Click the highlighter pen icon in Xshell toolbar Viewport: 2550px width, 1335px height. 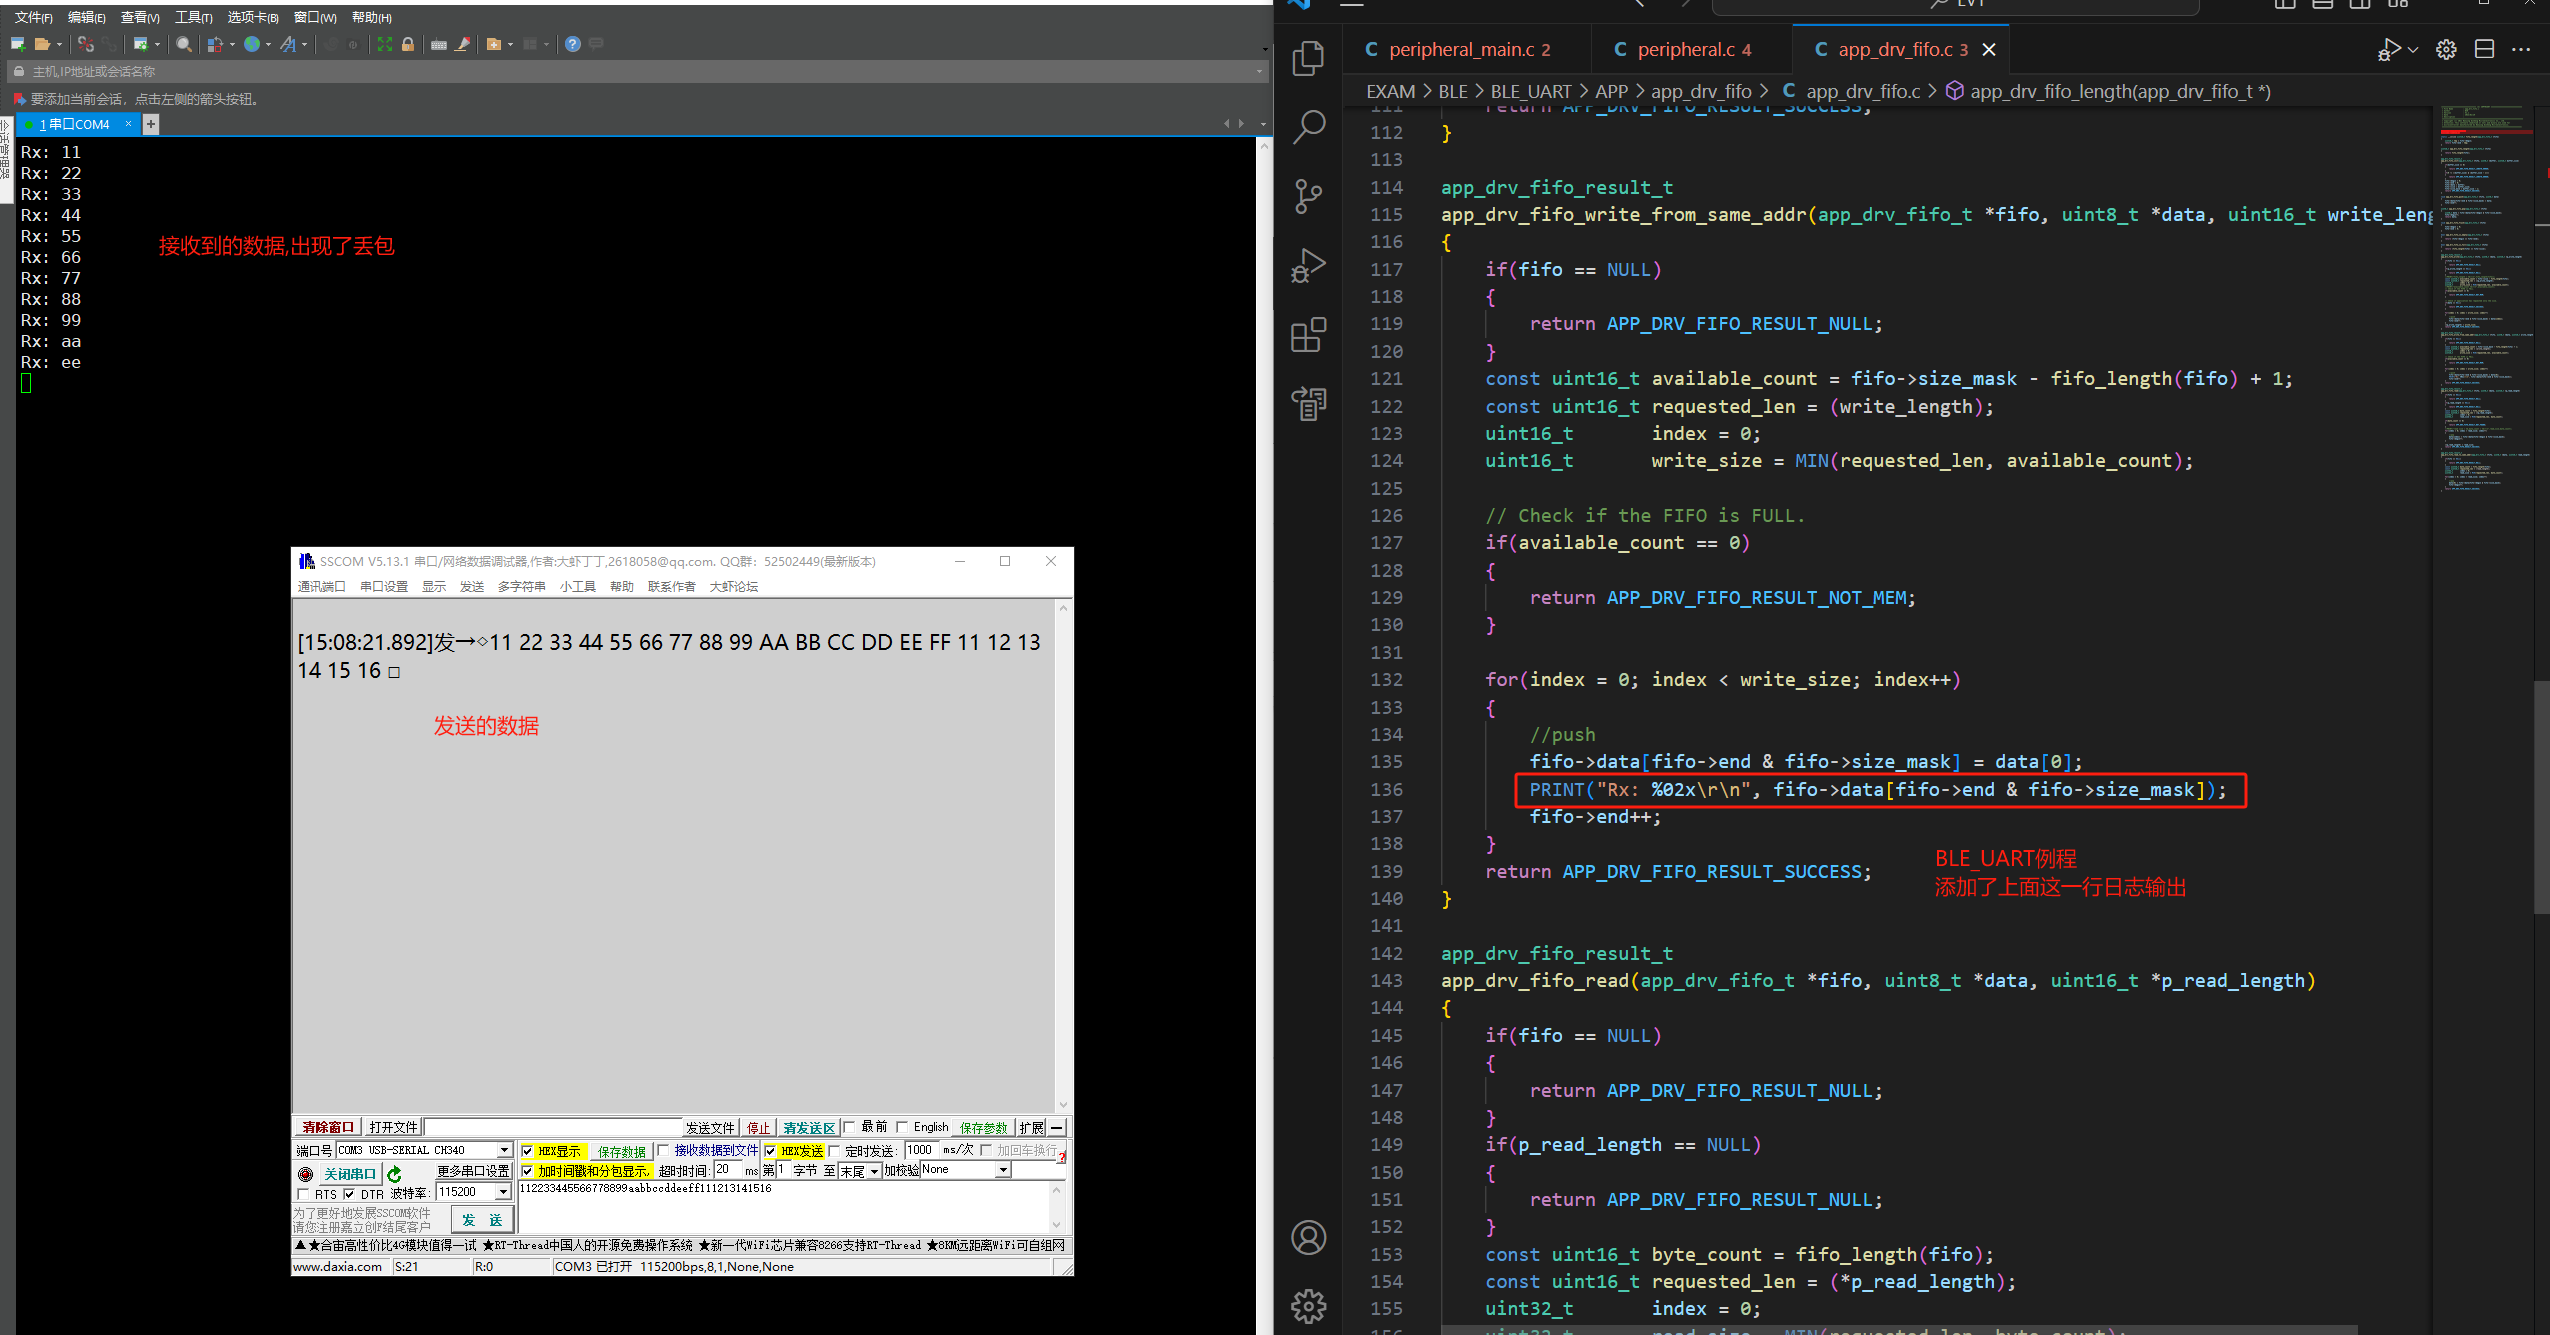click(462, 44)
